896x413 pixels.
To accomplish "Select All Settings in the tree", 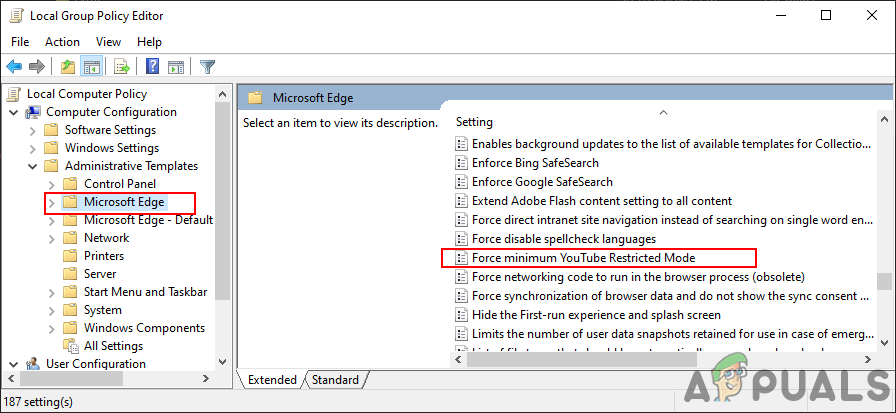I will point(113,346).
